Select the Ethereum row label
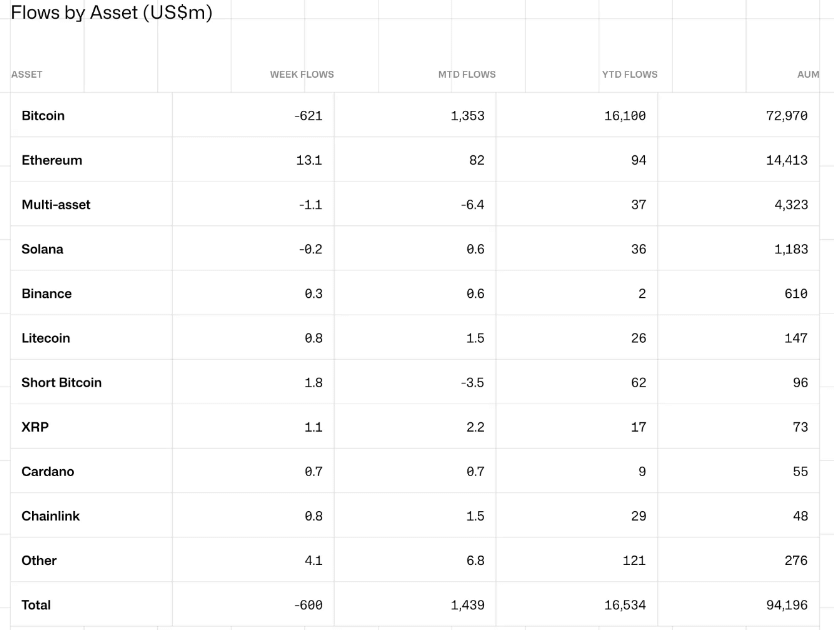 click(x=52, y=160)
